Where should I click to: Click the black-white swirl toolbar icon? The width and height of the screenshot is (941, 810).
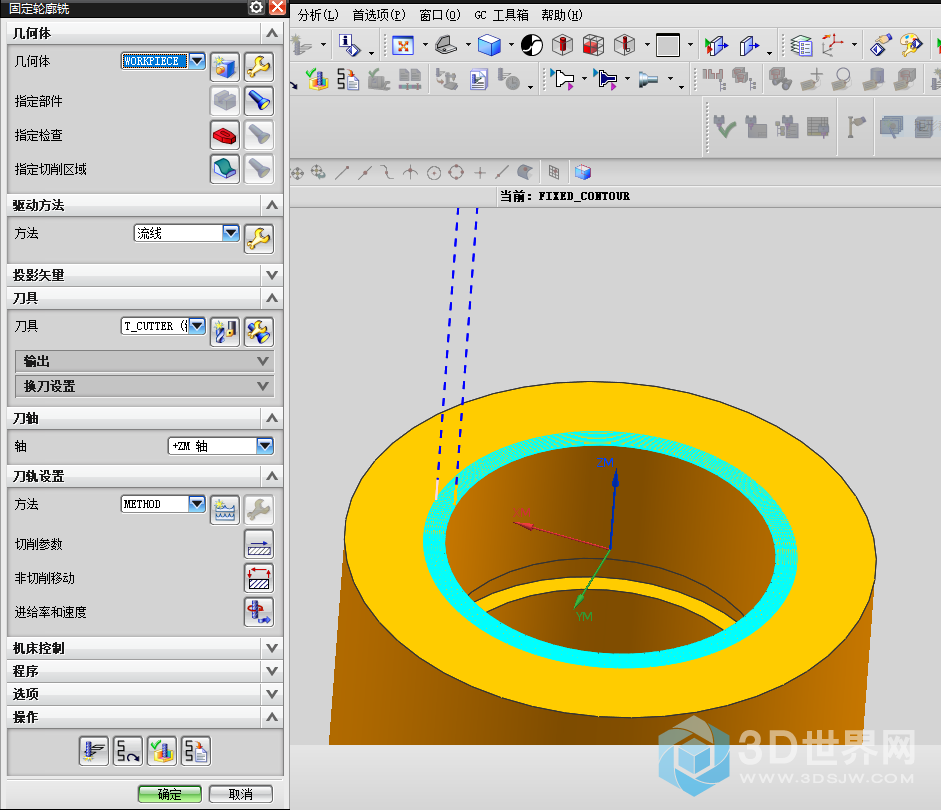[x=532, y=45]
